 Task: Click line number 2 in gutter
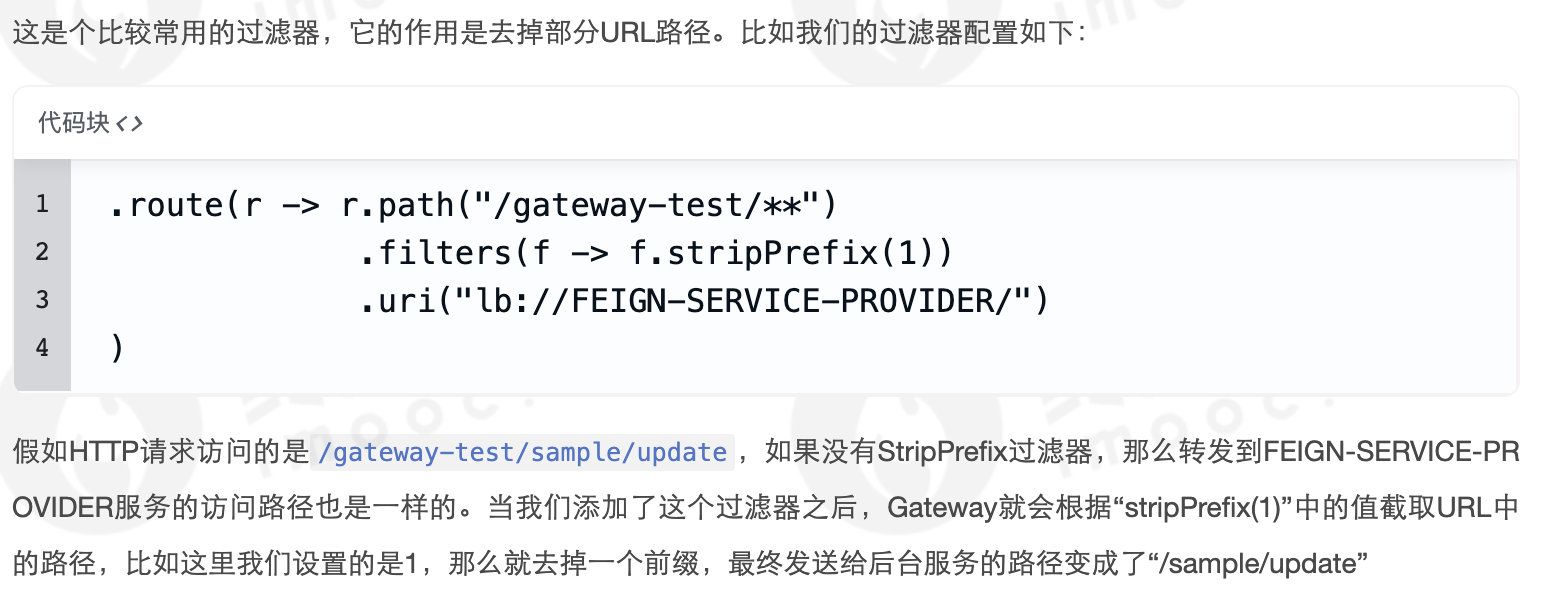42,252
